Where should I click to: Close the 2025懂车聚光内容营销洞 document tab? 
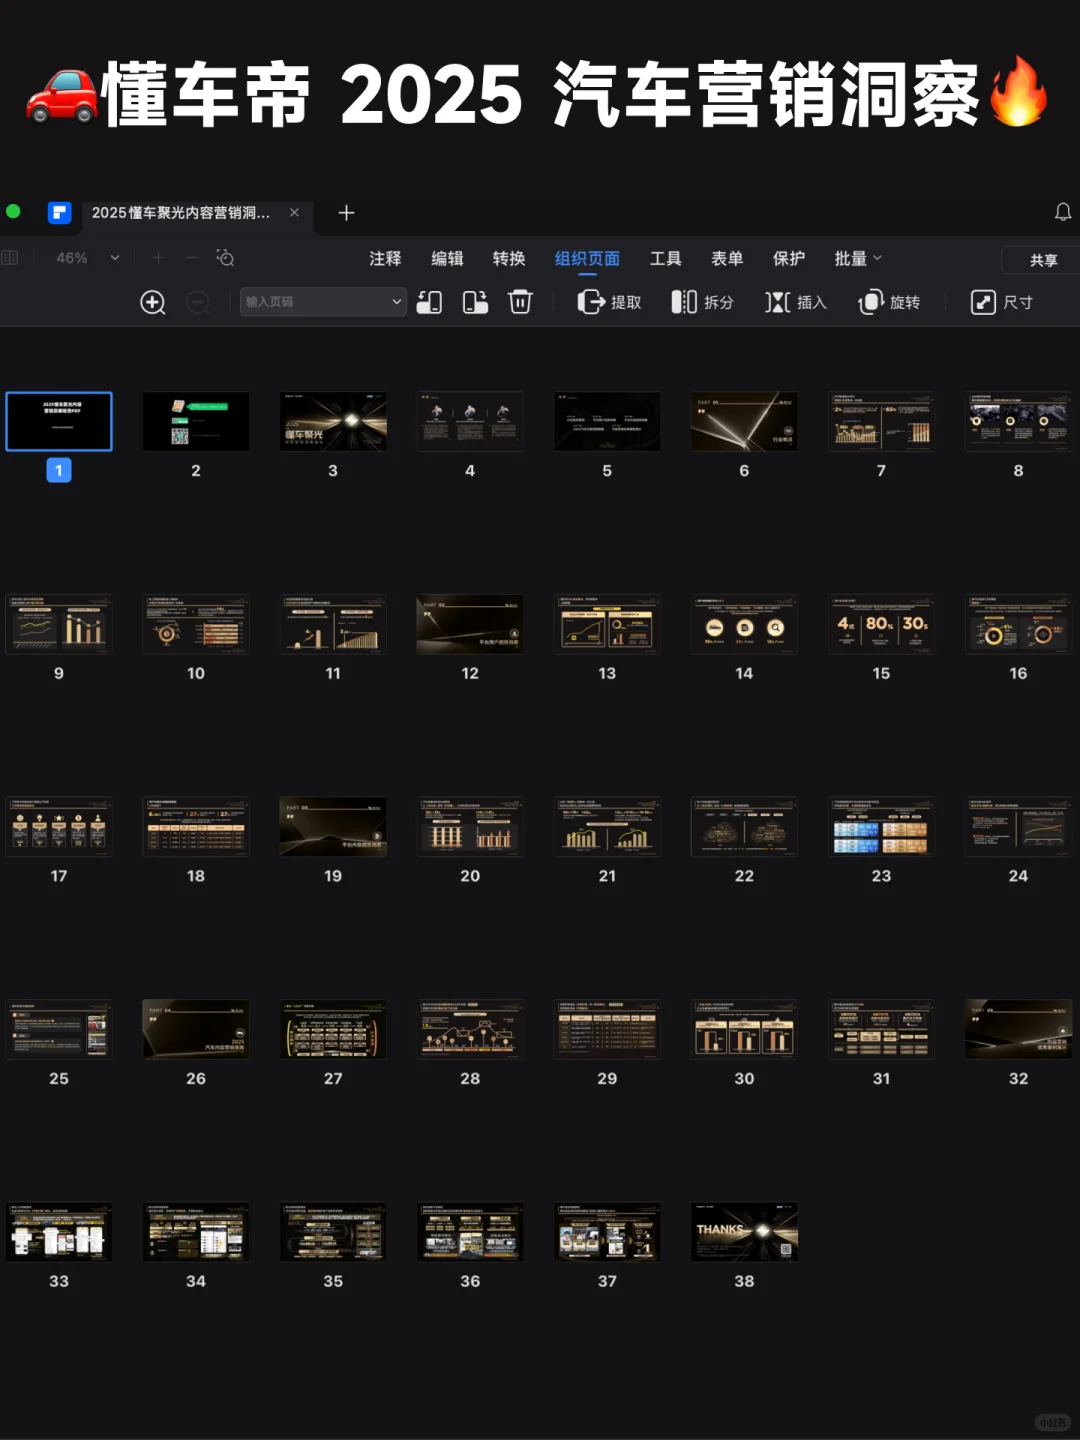[x=294, y=212]
